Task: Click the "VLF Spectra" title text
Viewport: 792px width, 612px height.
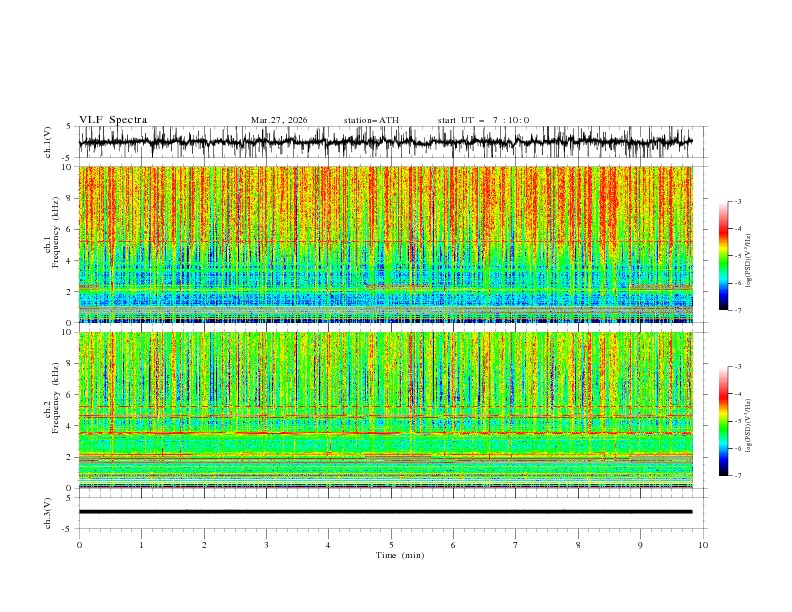Action: pos(113,120)
